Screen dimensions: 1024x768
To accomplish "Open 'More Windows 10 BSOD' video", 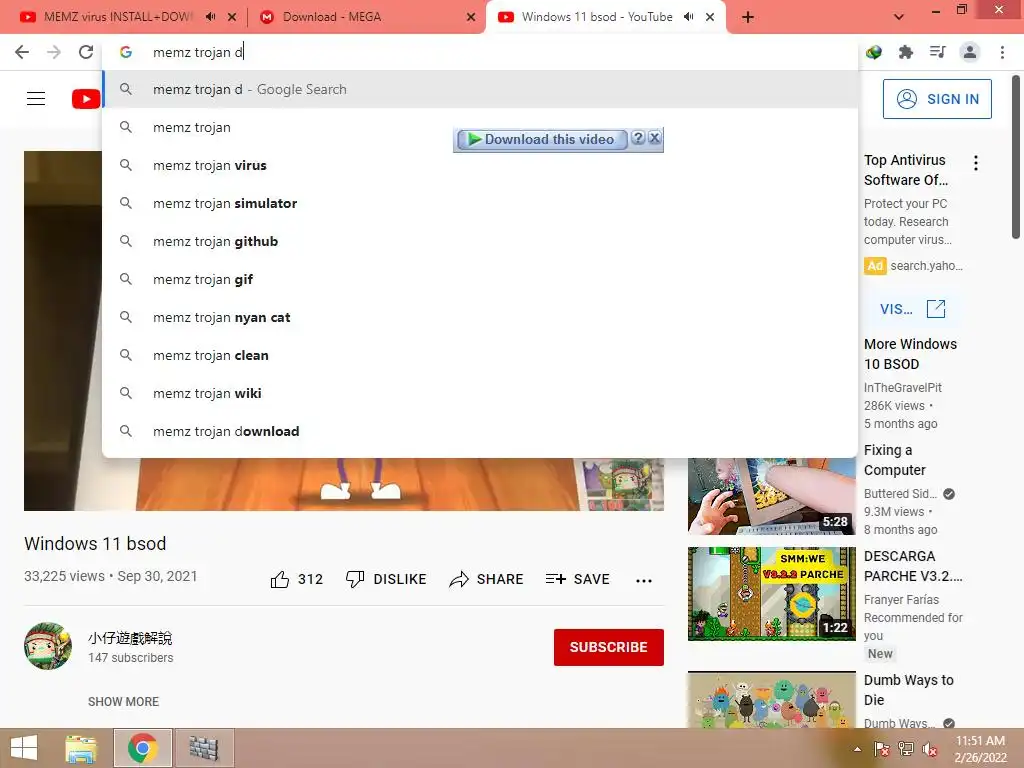I will [910, 354].
